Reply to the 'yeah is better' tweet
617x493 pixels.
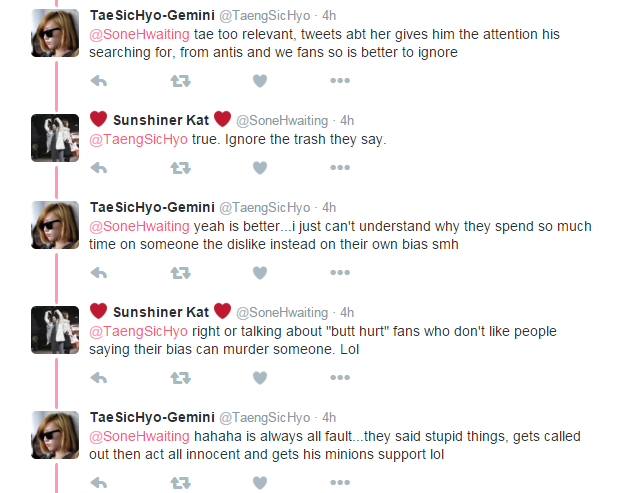click(x=99, y=273)
